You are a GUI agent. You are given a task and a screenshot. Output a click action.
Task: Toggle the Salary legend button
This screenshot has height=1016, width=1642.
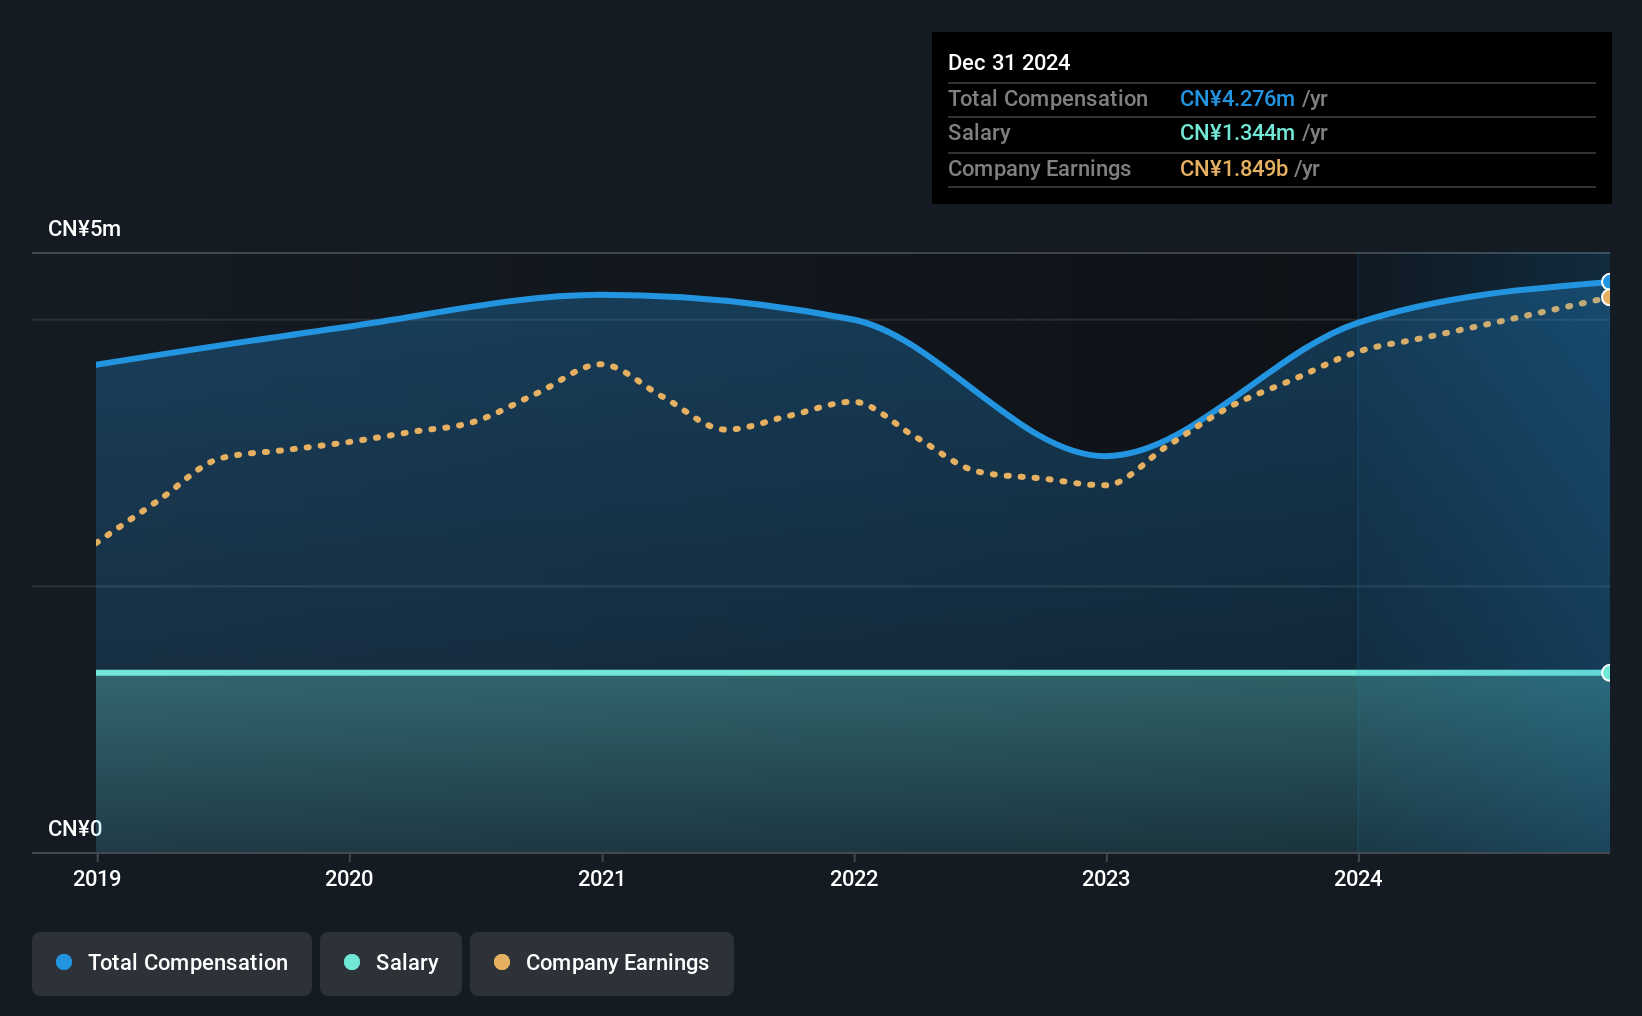point(391,963)
